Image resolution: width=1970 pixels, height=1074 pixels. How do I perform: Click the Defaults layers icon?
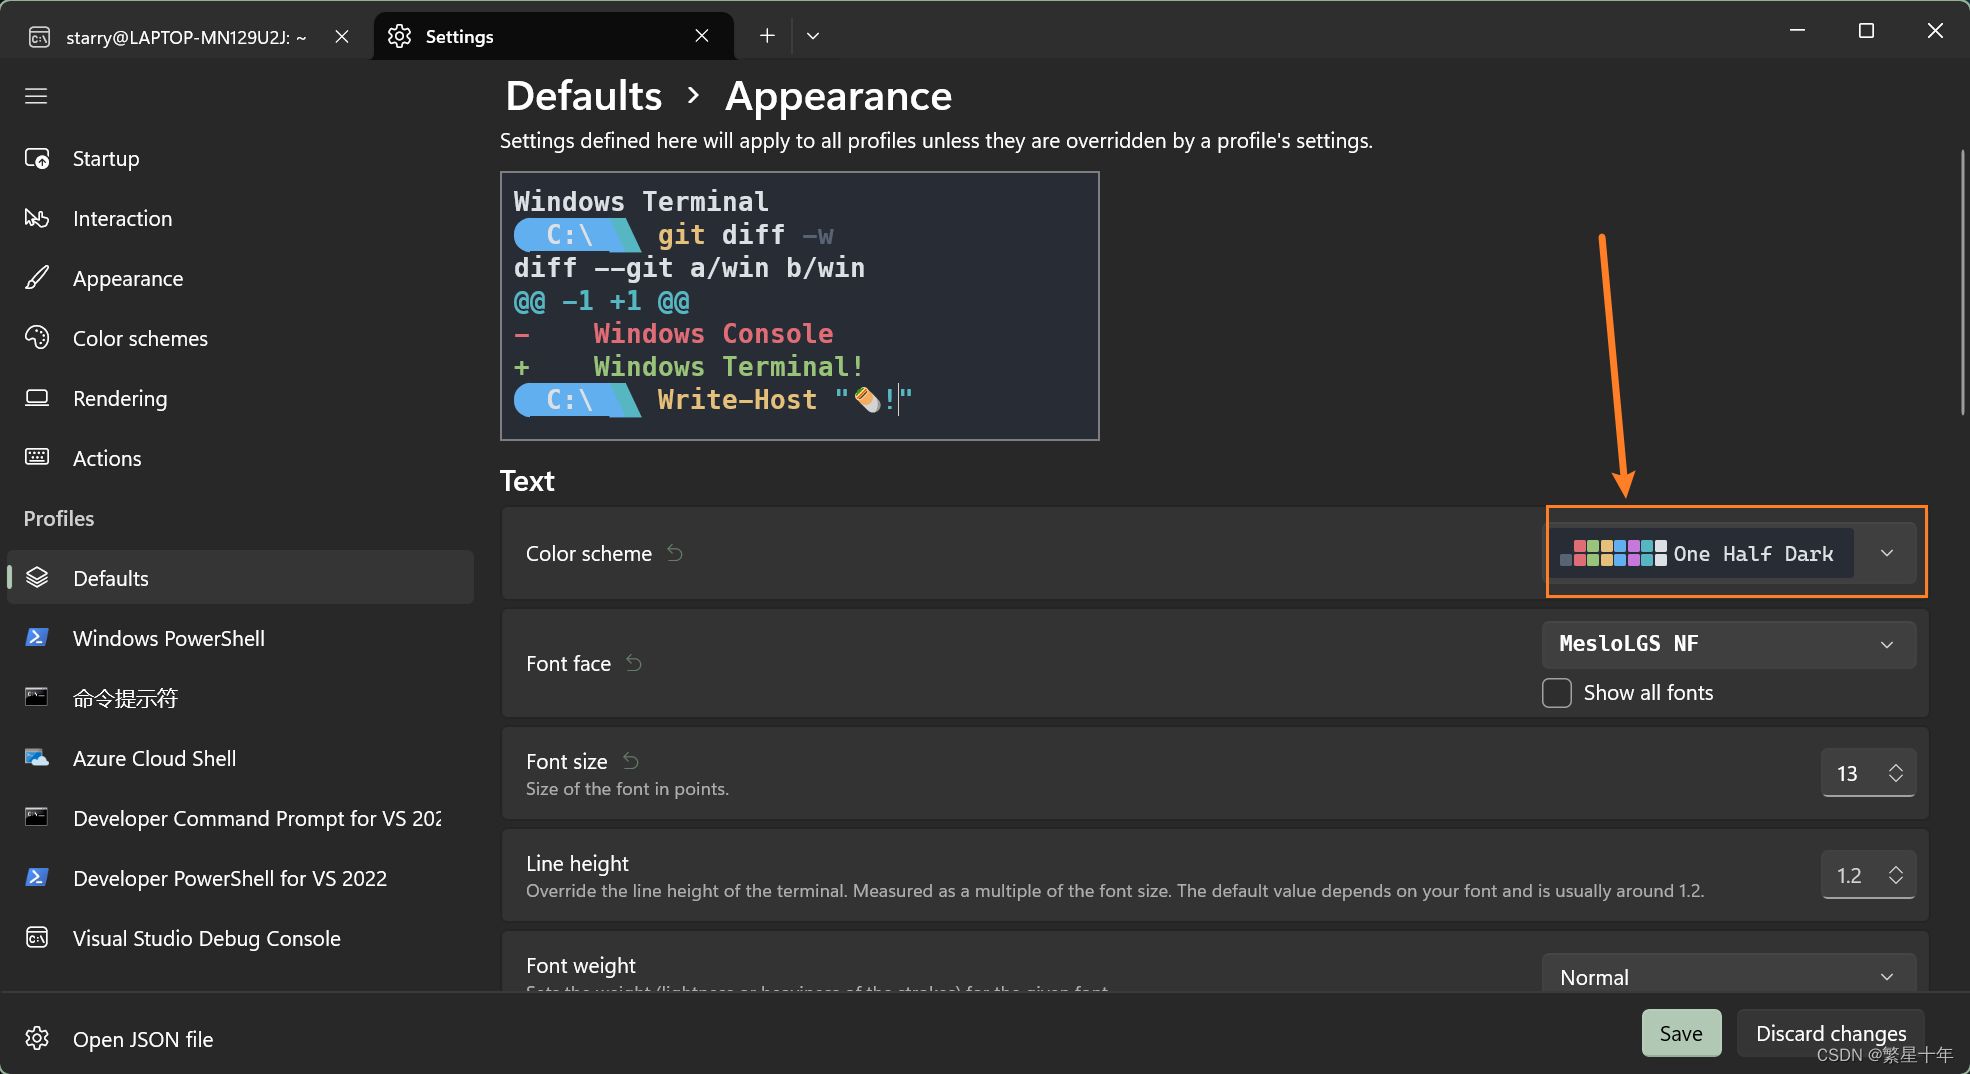(37, 578)
